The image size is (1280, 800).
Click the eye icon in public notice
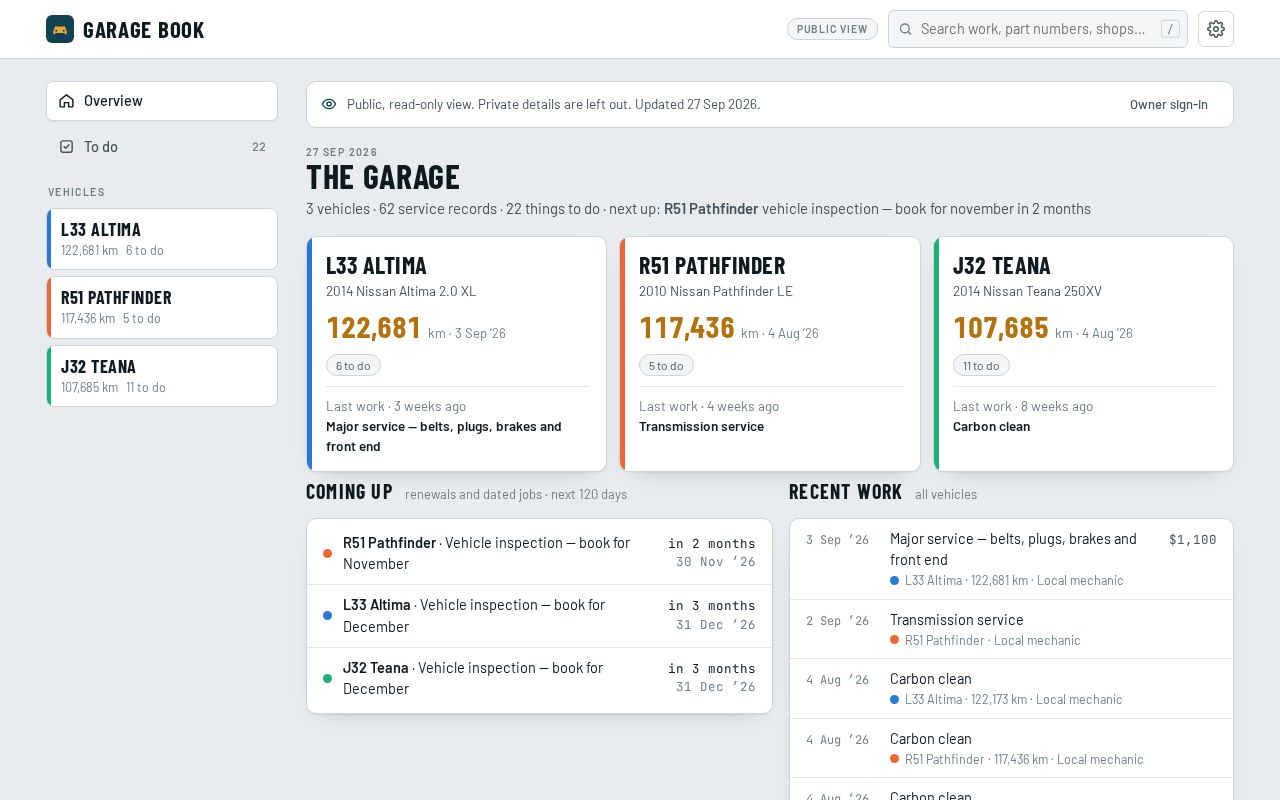329,104
